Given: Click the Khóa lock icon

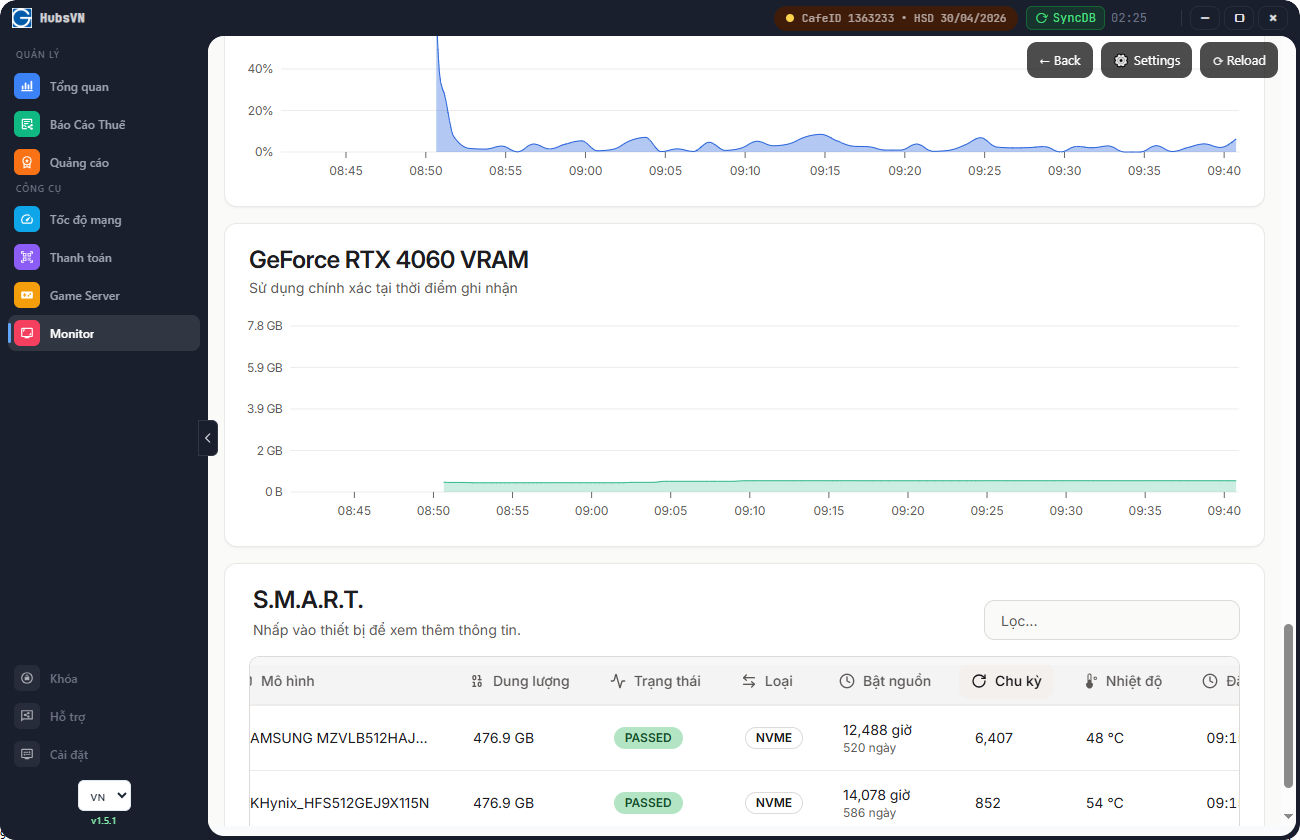Looking at the screenshot, I should click(x=27, y=679).
